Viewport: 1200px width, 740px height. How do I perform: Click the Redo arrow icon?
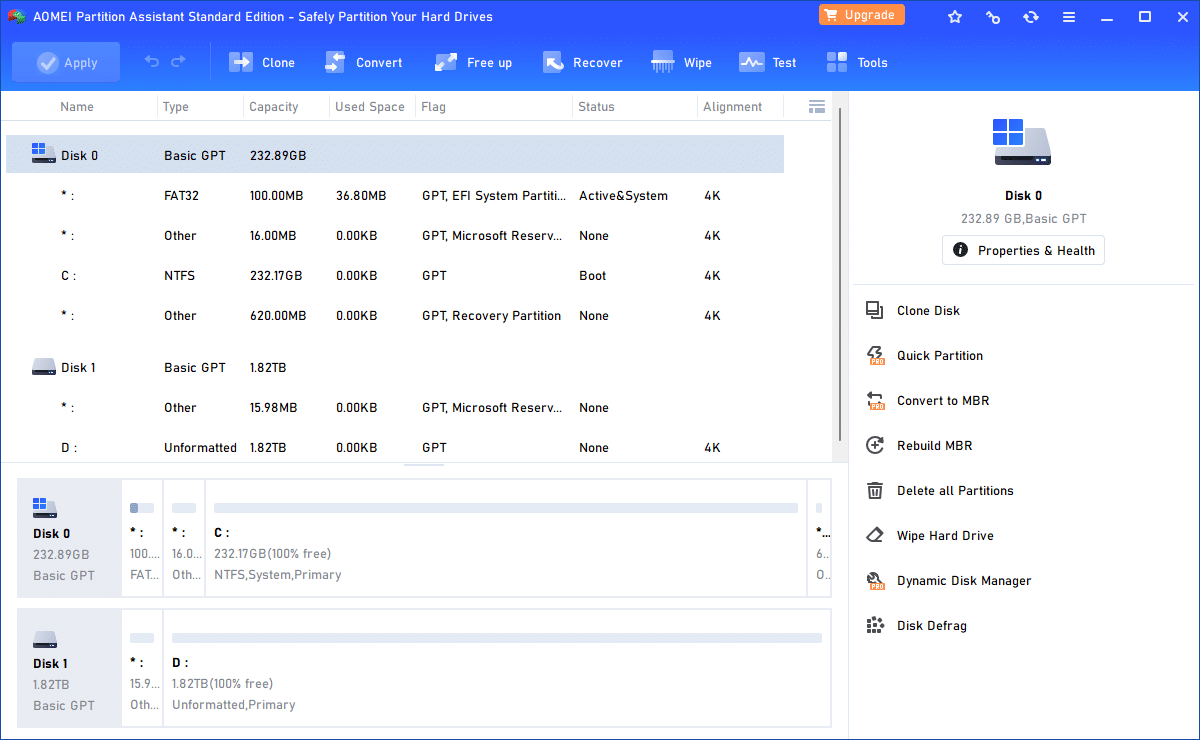(180, 62)
